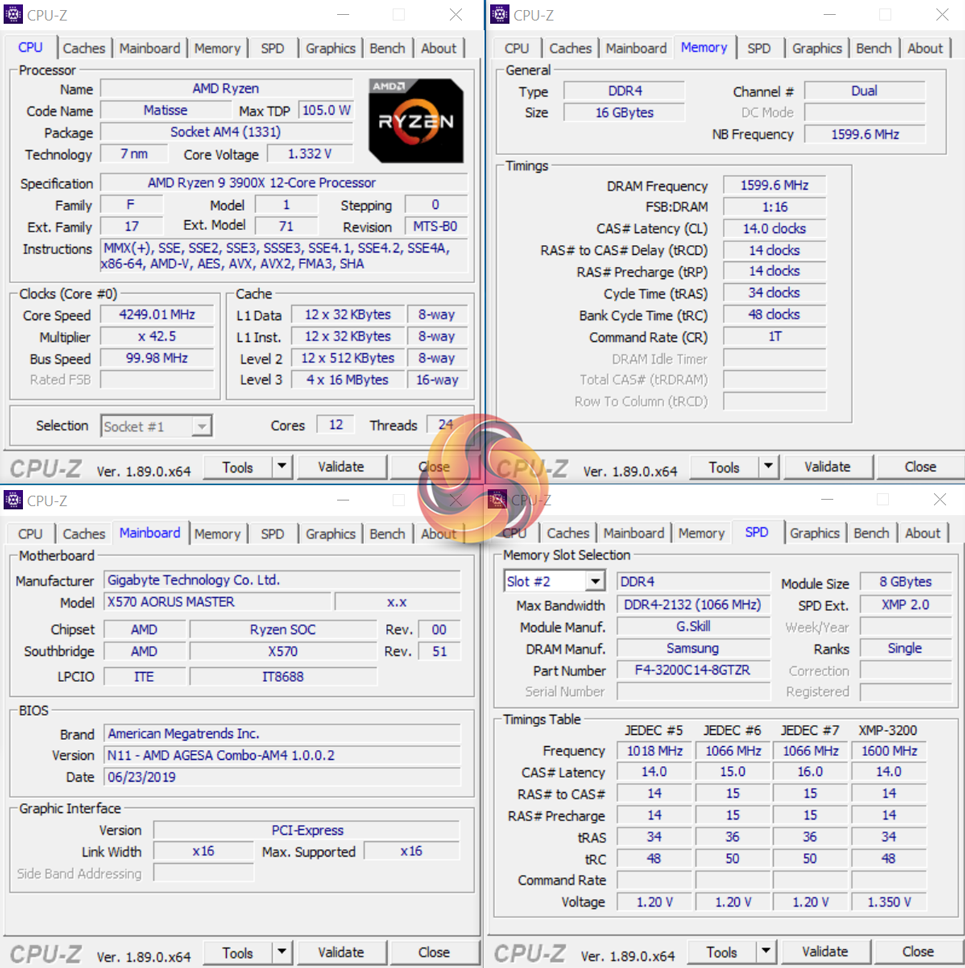Click the Level 3 cache value 4 x 16 MBytes
This screenshot has height=968, width=965.
tap(348, 380)
